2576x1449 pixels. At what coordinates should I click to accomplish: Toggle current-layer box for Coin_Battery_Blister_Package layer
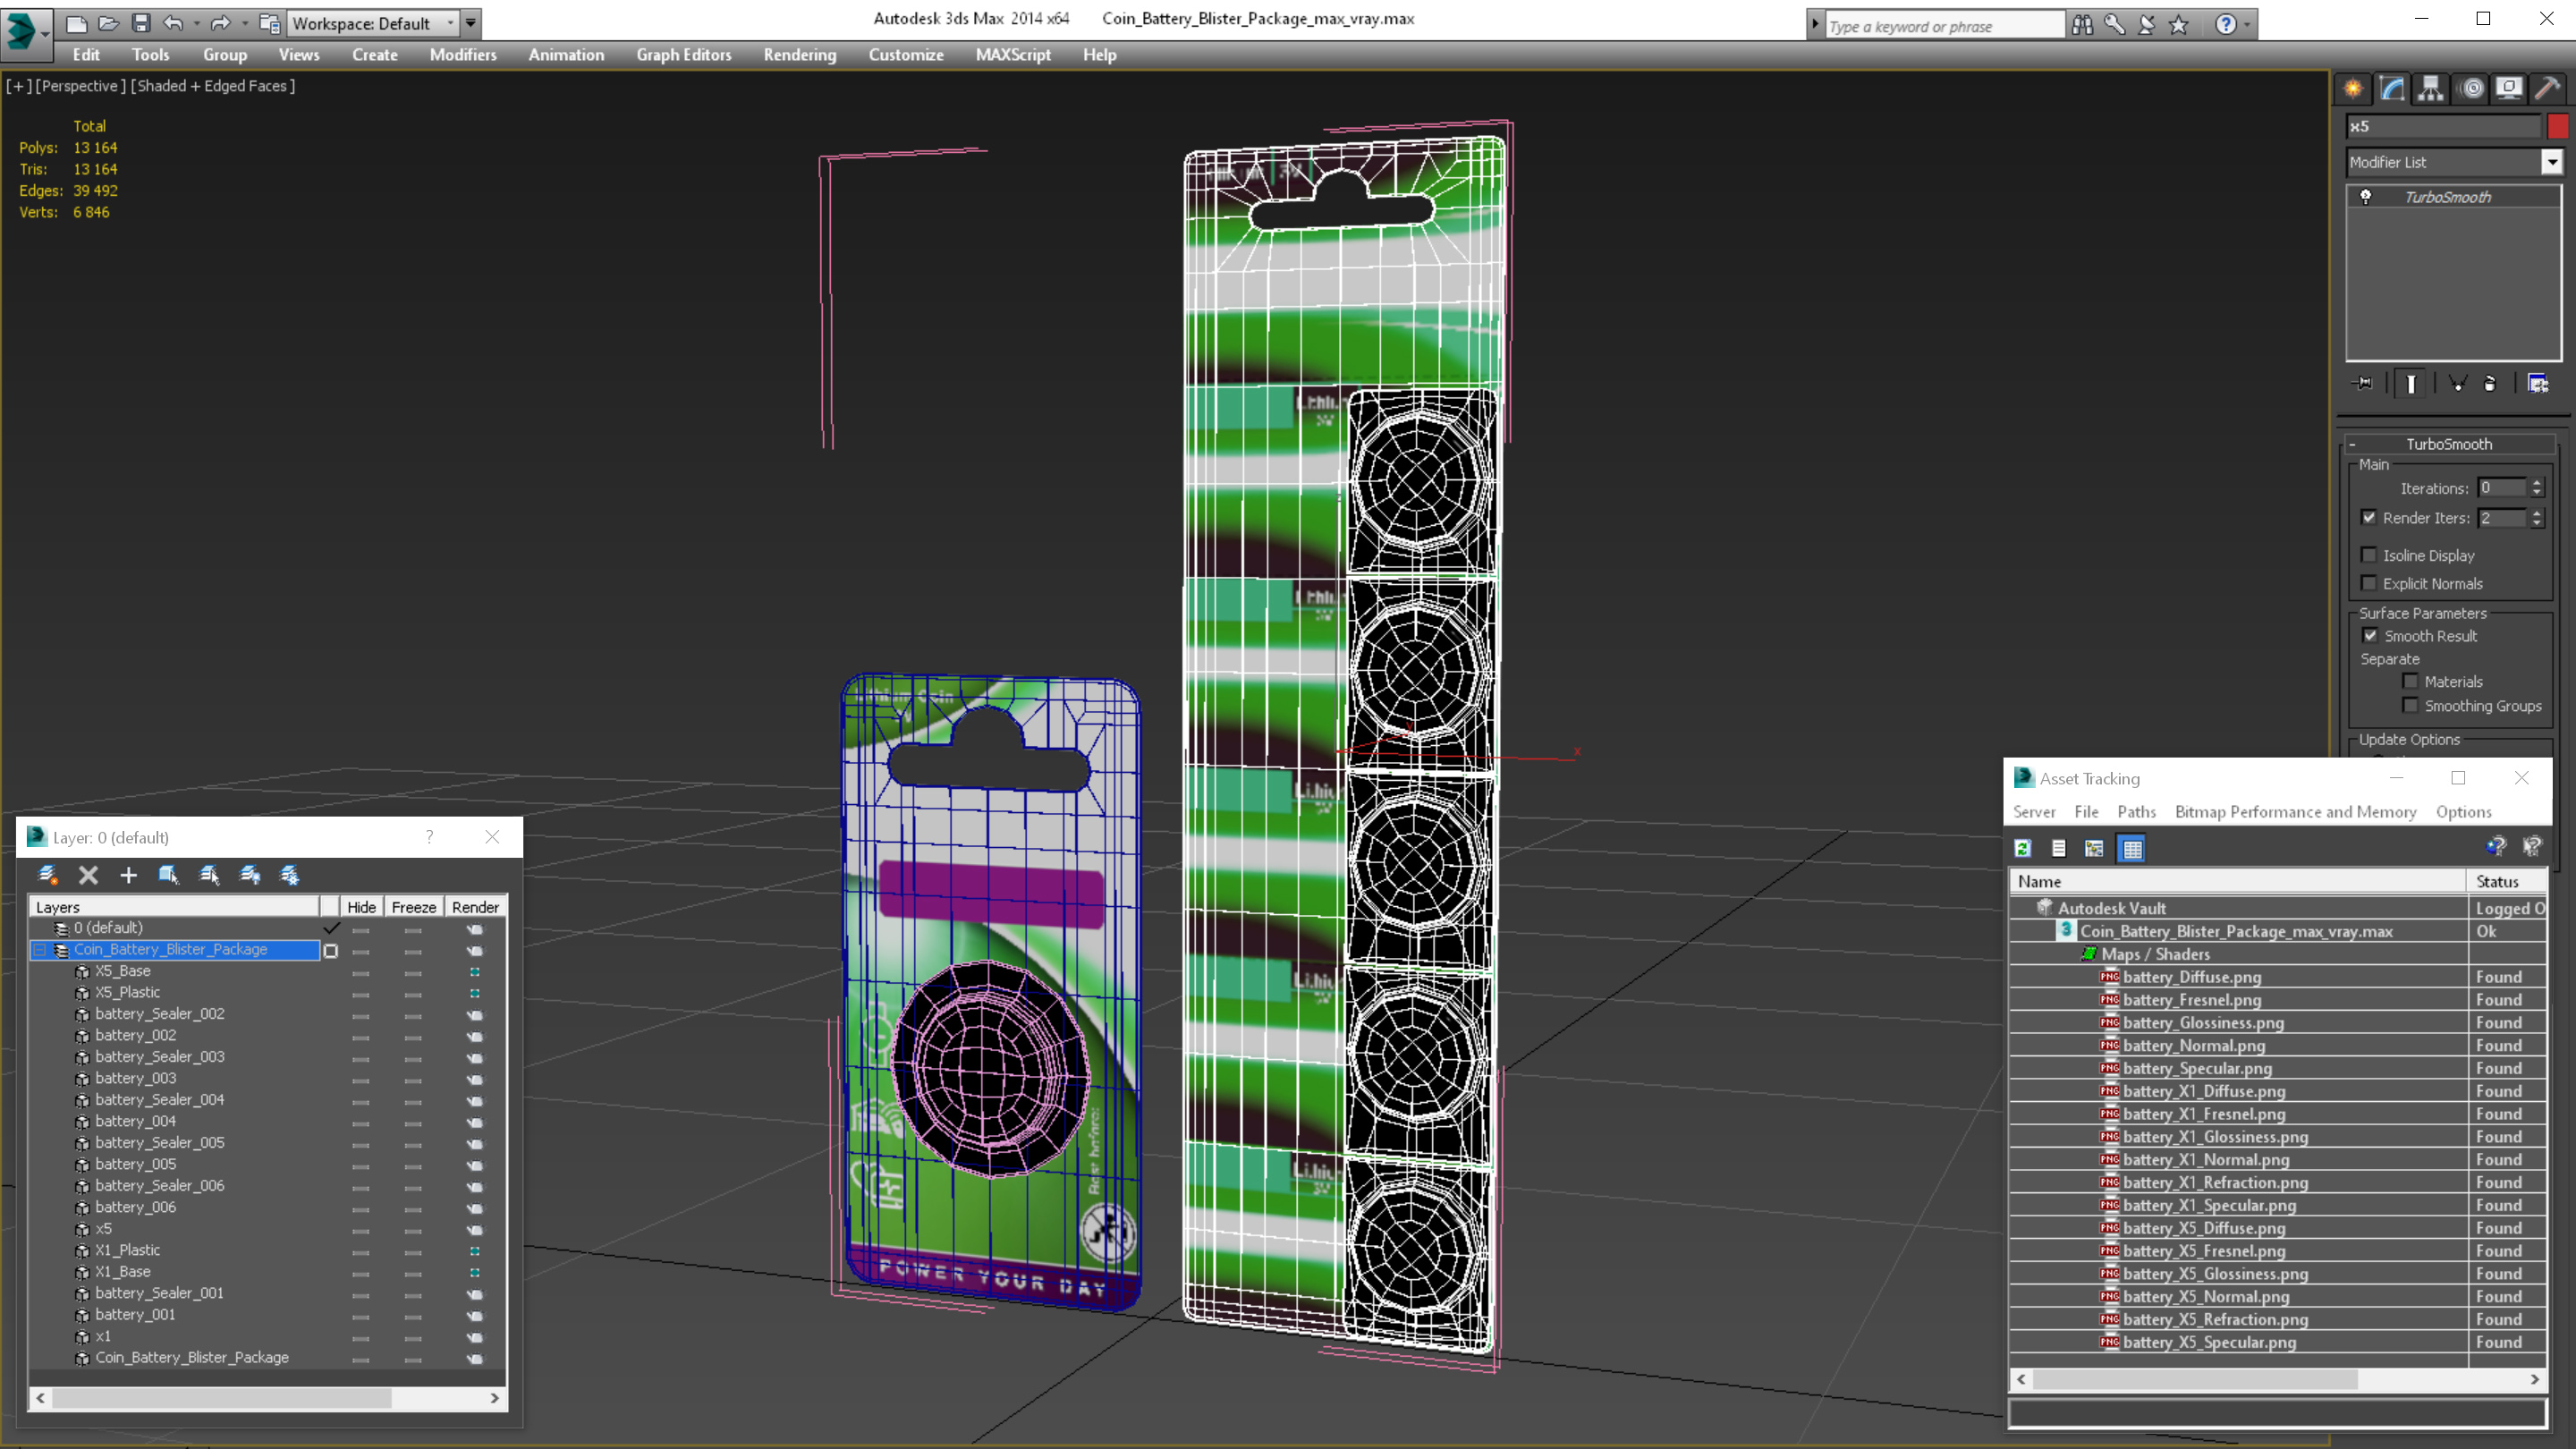pyautogui.click(x=331, y=950)
